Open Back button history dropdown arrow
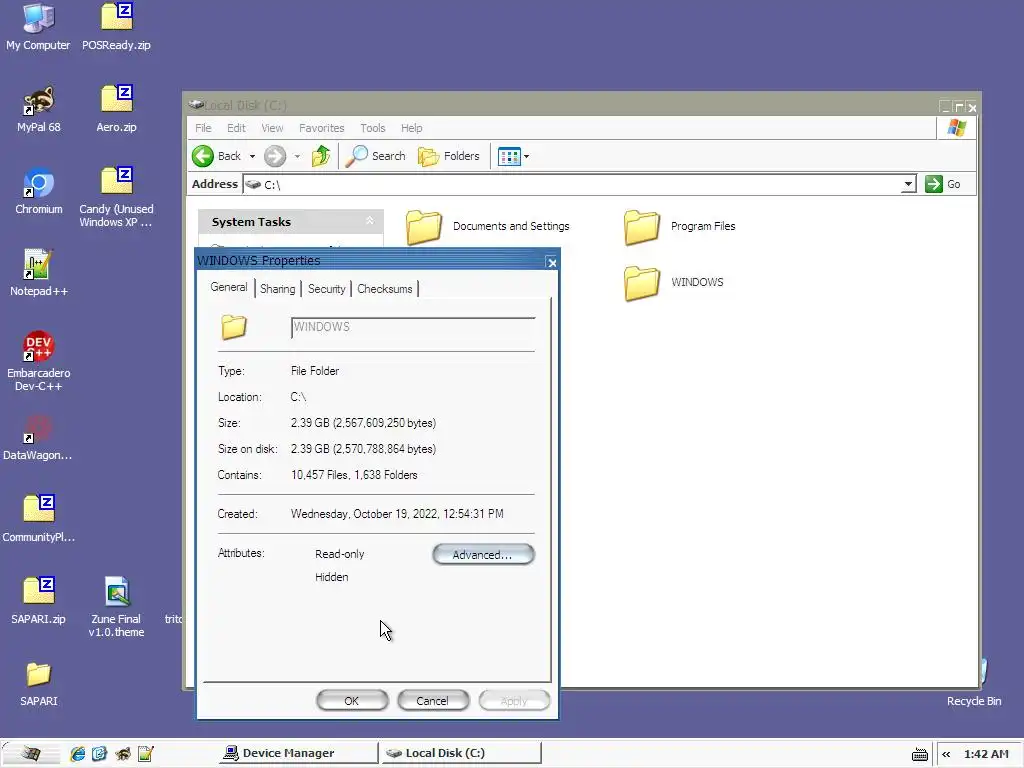 click(252, 157)
